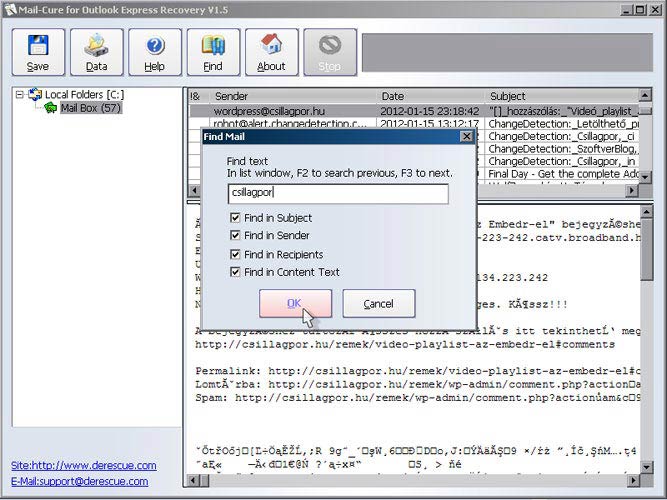Click the application icon in title bar
The image size is (667, 500).
point(10,9)
